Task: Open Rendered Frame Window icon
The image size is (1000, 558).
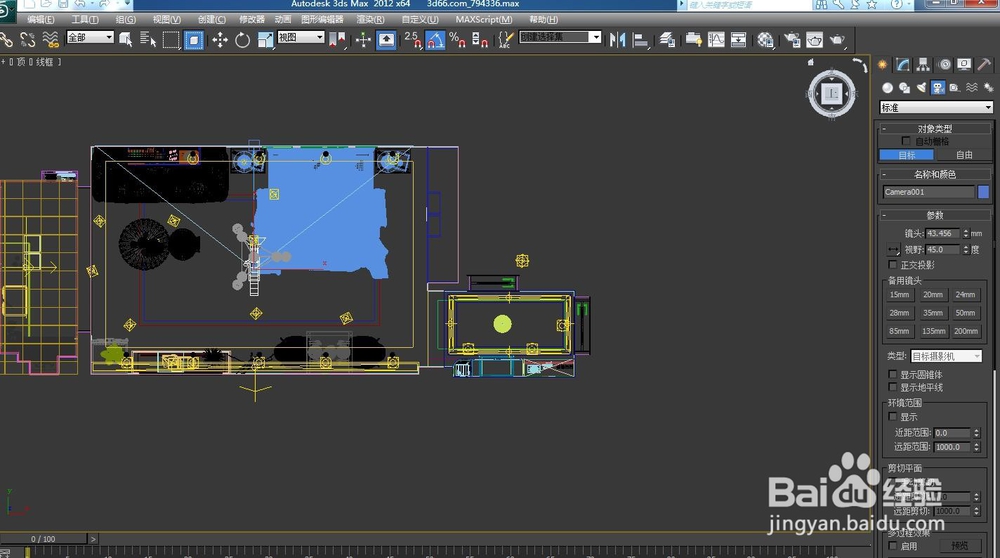Action: point(814,40)
